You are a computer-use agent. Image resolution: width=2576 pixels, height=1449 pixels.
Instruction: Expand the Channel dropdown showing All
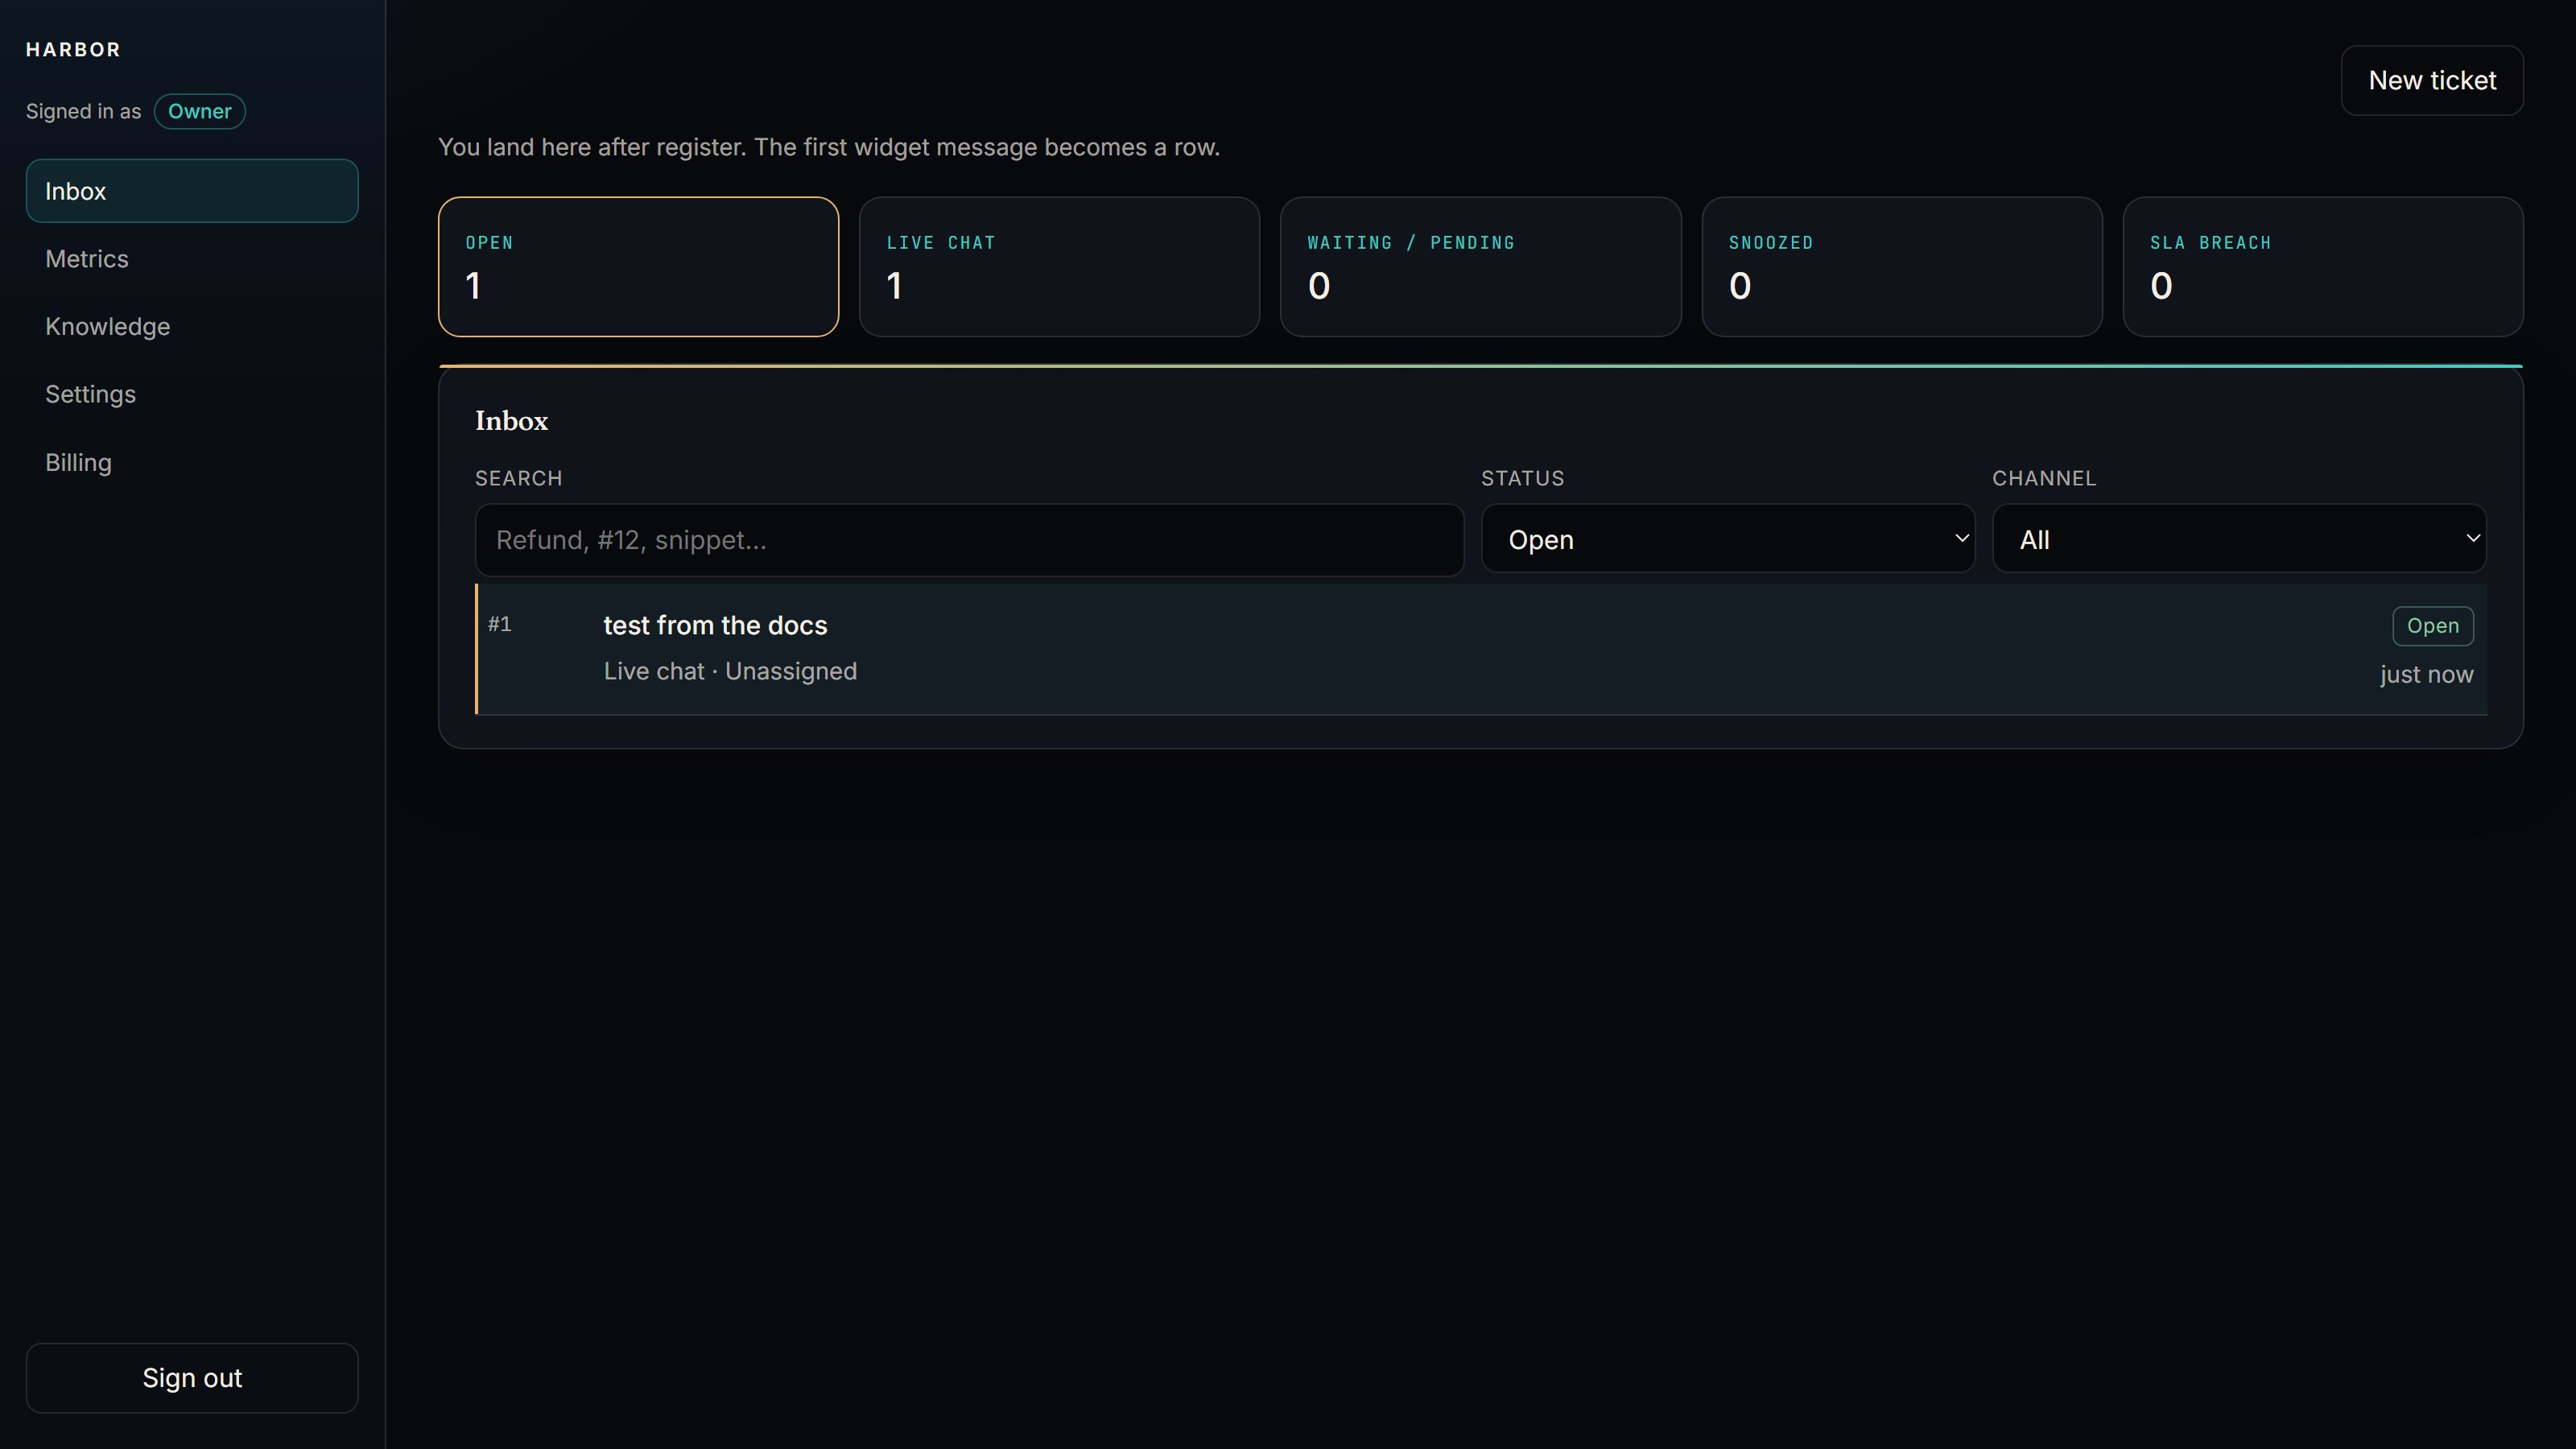(2239, 539)
